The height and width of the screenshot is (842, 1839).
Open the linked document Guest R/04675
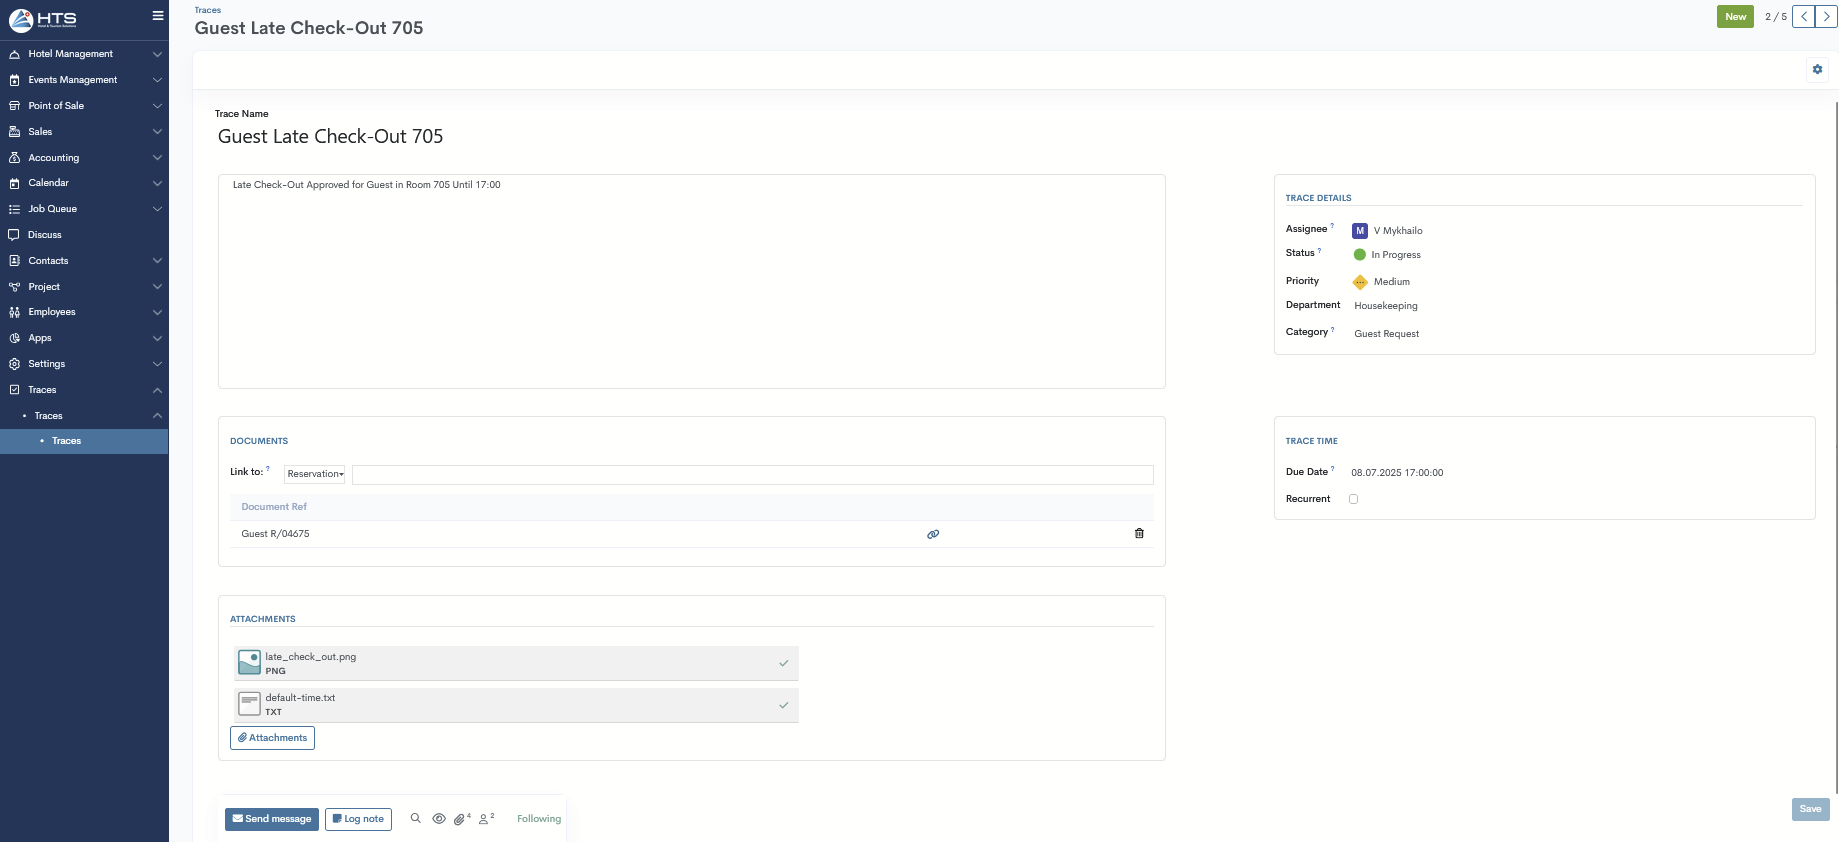tap(933, 534)
